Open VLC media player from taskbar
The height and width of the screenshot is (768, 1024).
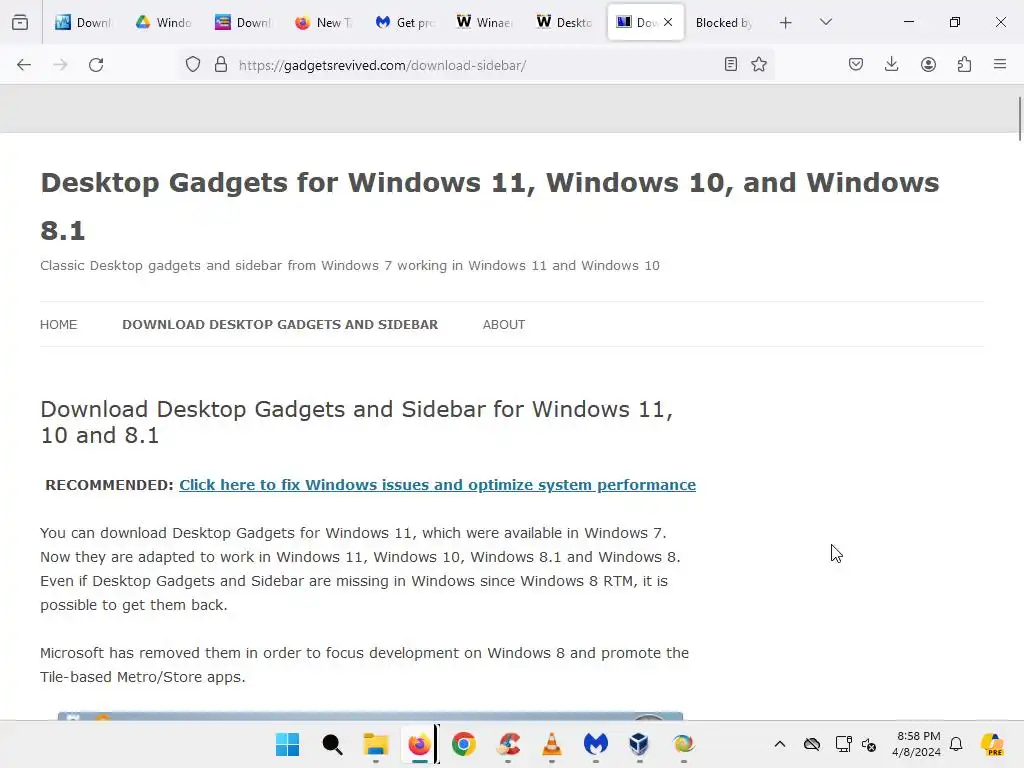coord(552,744)
